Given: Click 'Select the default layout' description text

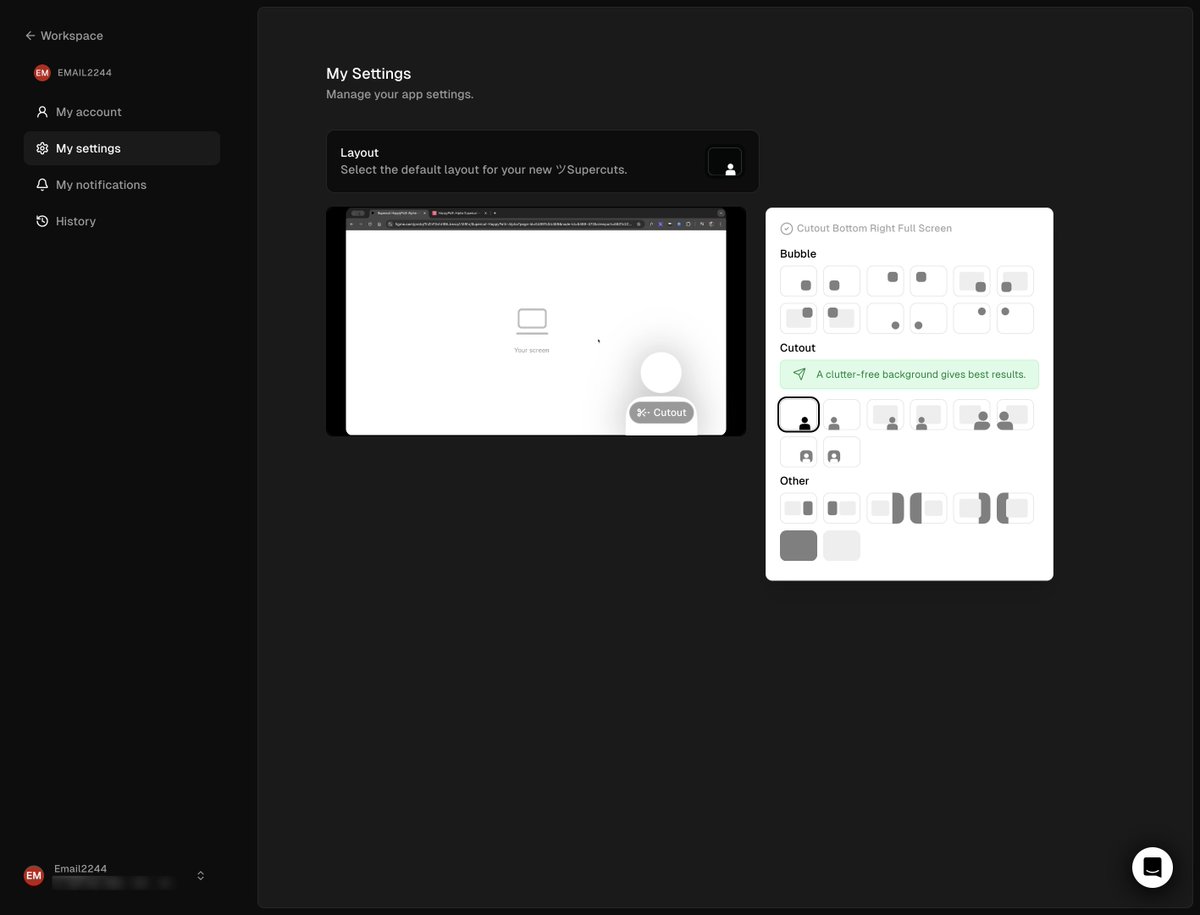Looking at the screenshot, I should click(484, 170).
